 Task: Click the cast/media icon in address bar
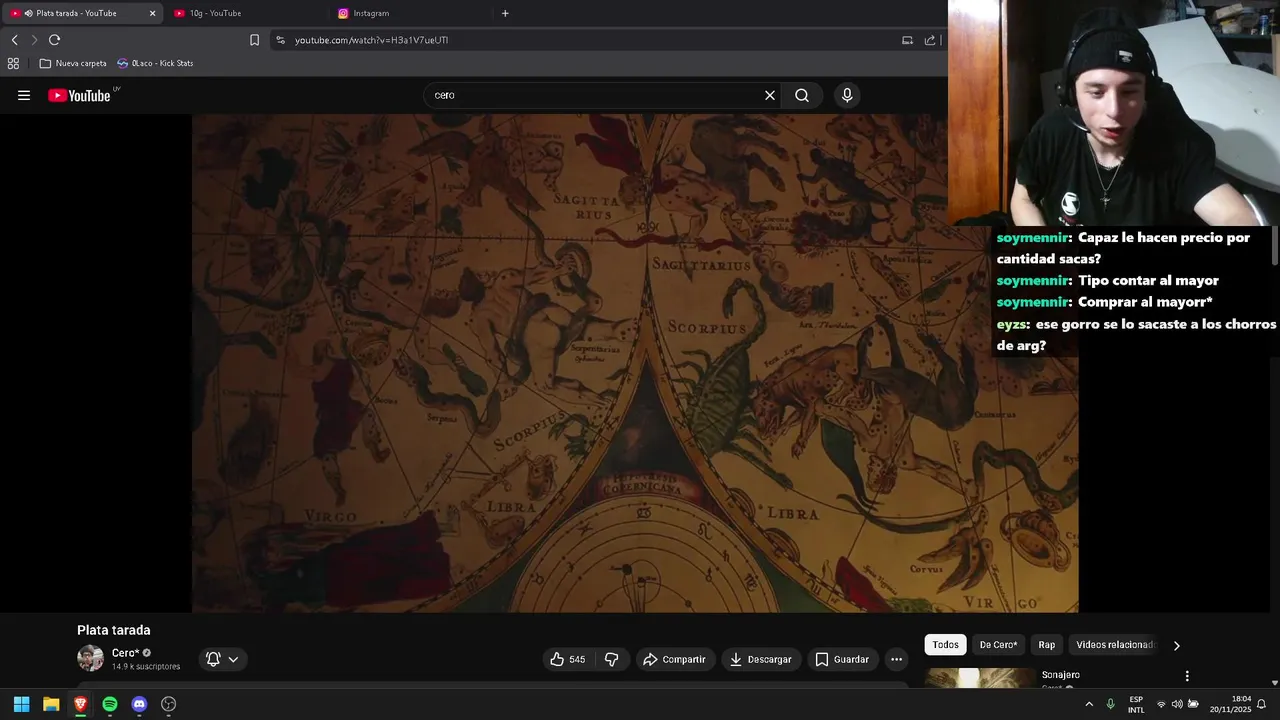tap(907, 40)
